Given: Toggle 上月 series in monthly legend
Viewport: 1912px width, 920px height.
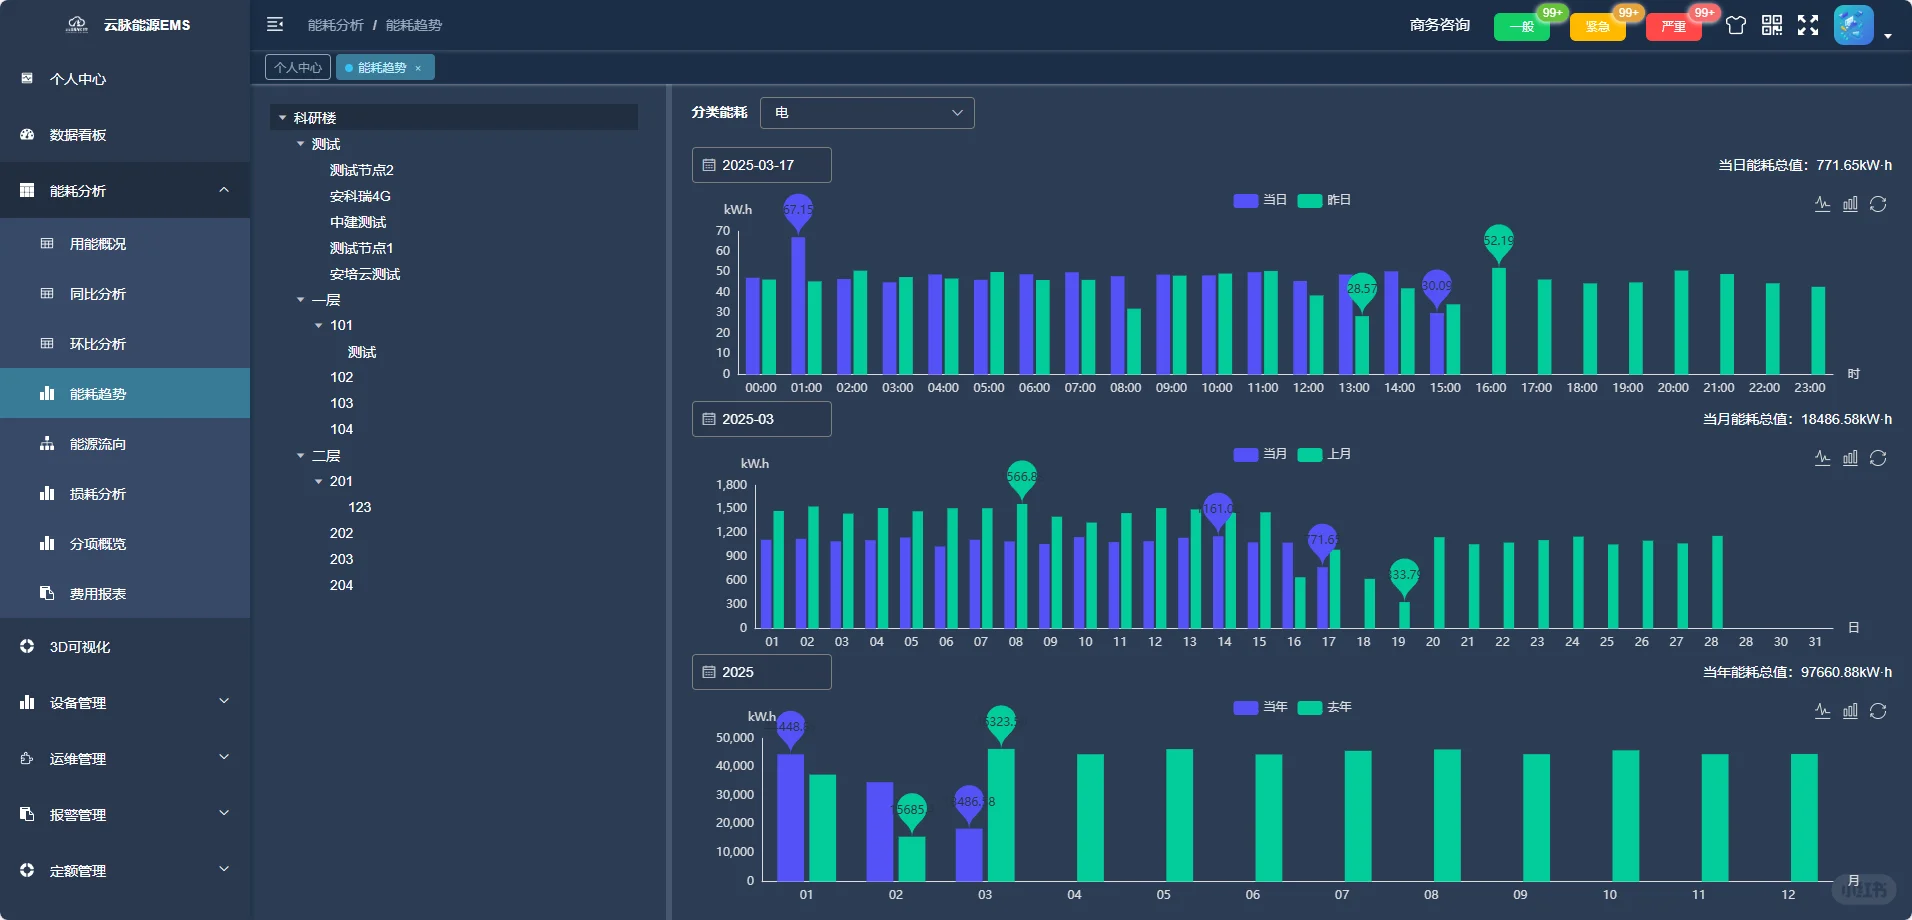Looking at the screenshot, I should tap(1324, 454).
